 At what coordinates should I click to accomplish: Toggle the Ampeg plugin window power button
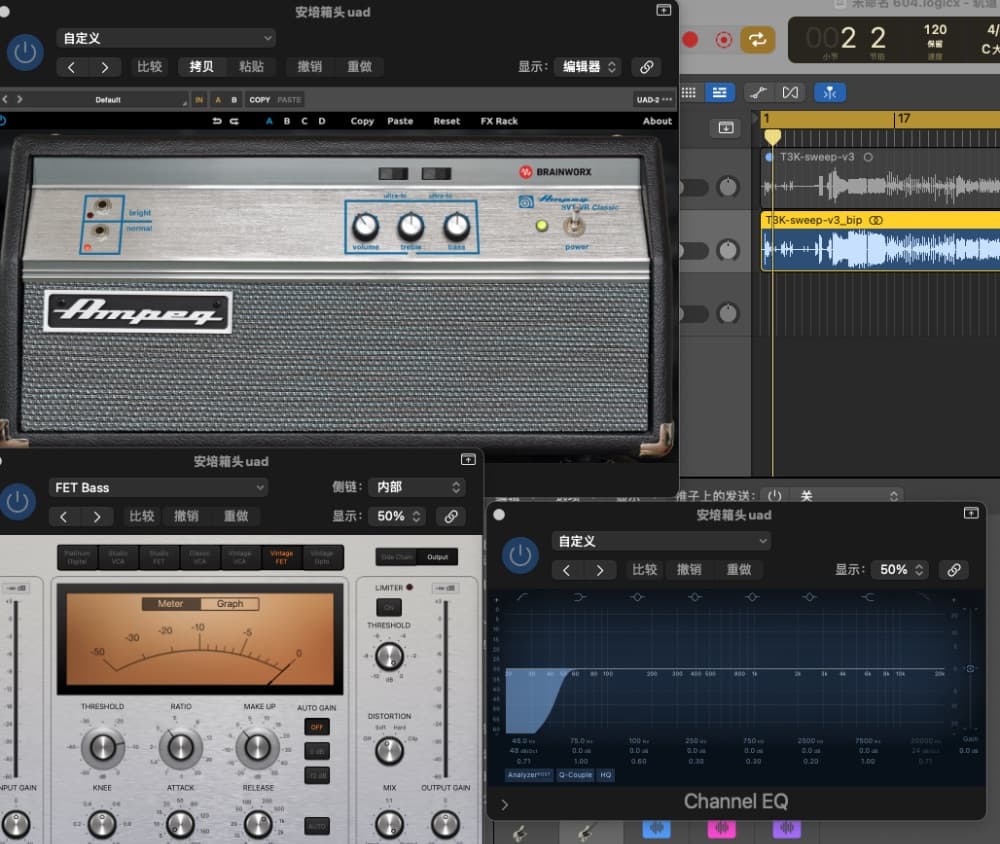pos(25,52)
